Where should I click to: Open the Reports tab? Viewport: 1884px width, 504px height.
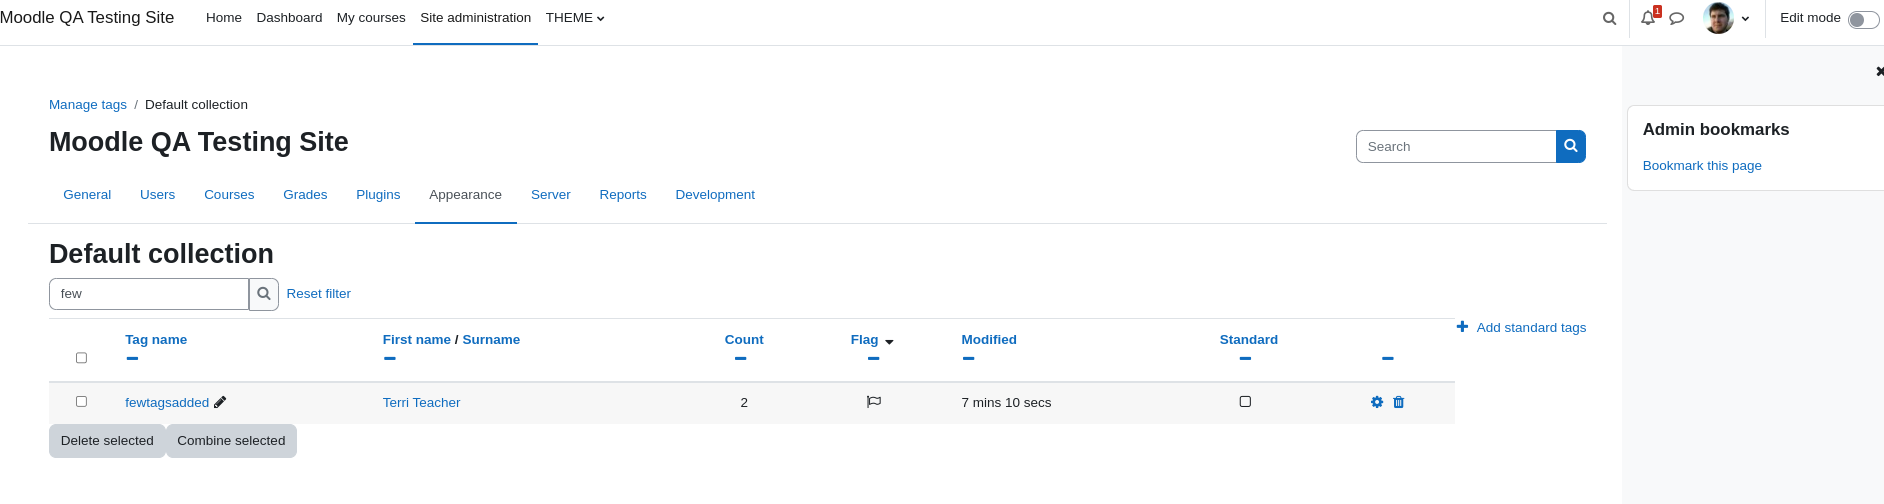coord(623,195)
